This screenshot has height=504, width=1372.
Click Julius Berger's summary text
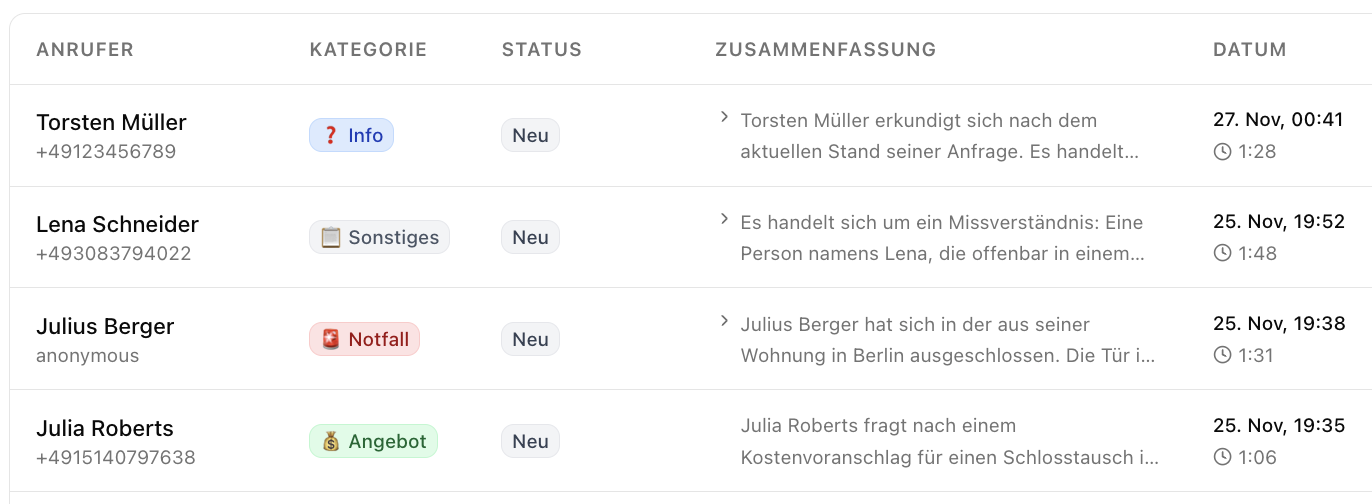coord(948,340)
